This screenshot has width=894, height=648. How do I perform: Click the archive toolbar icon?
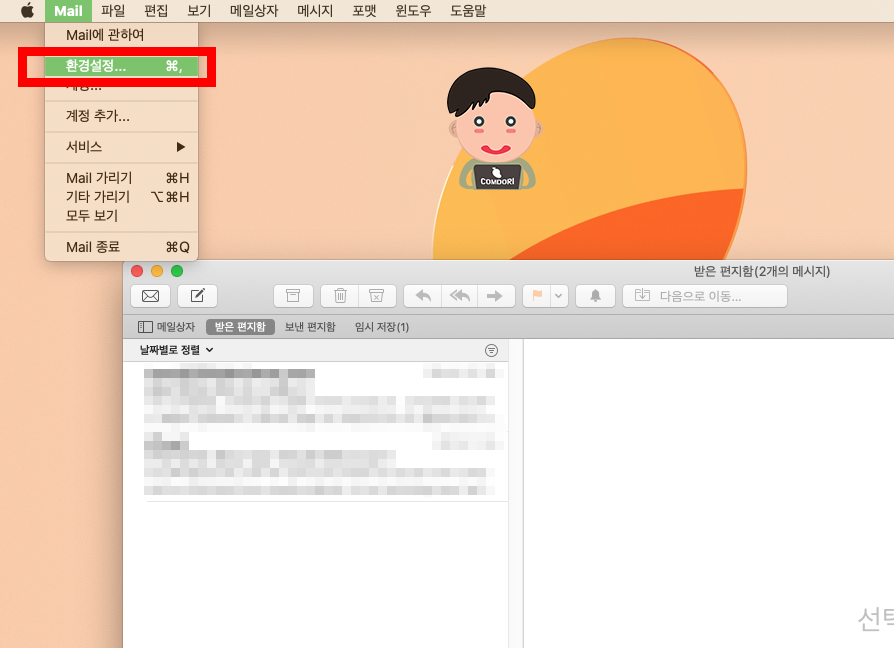click(x=293, y=296)
